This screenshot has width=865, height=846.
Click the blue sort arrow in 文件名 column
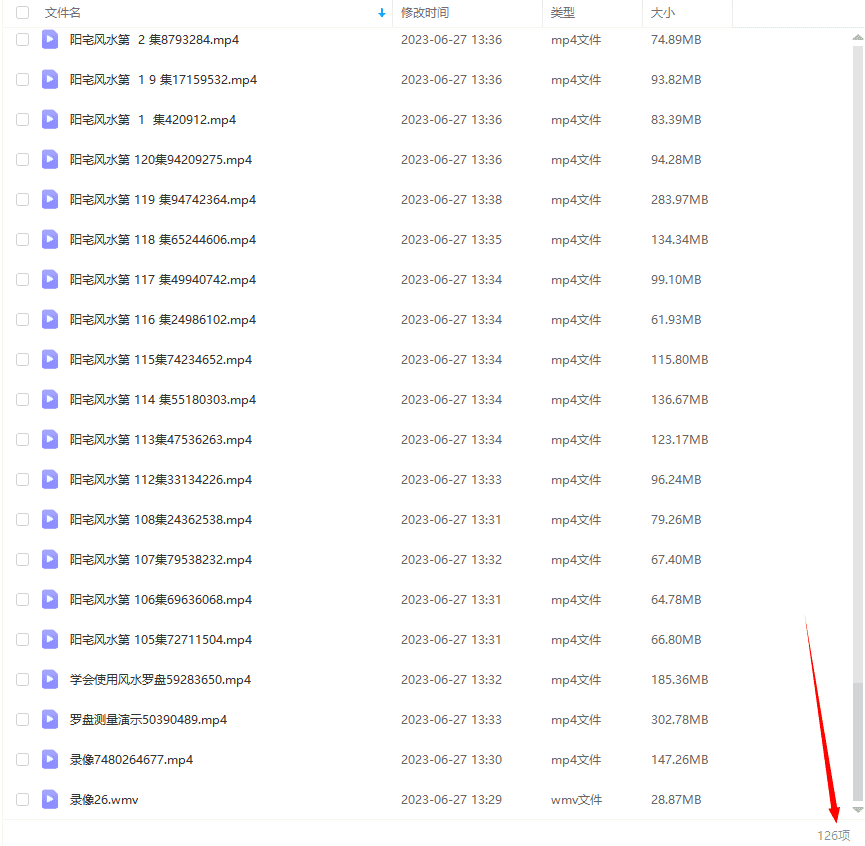pyautogui.click(x=381, y=13)
